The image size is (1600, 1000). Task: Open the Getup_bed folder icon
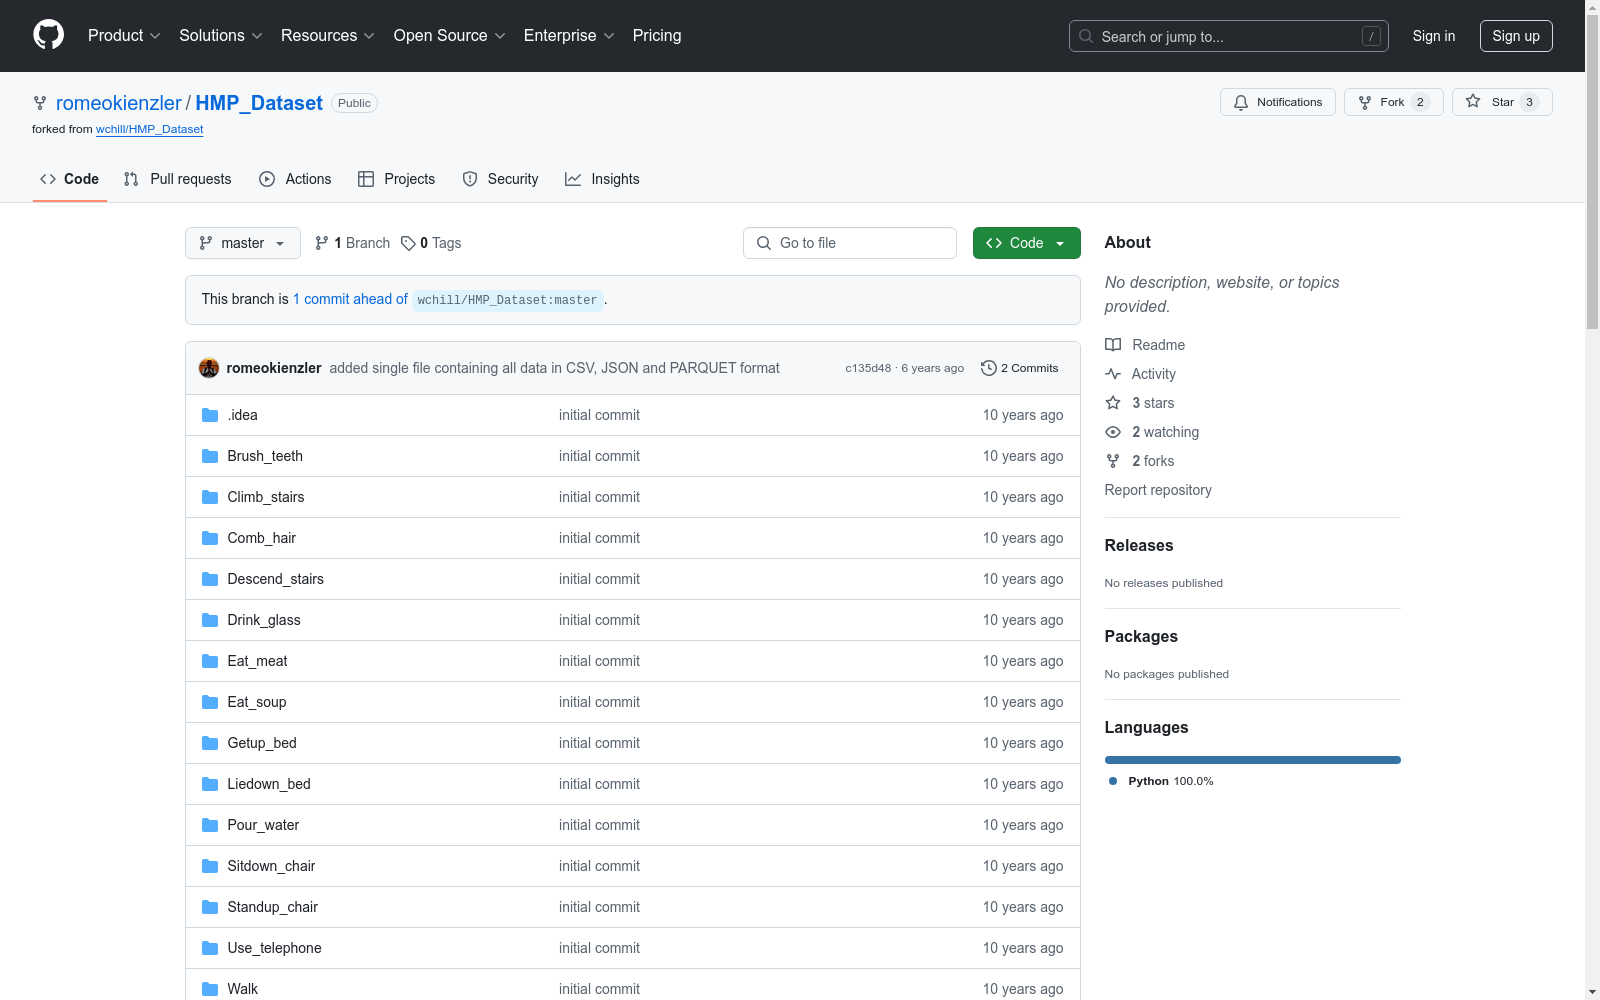210,743
